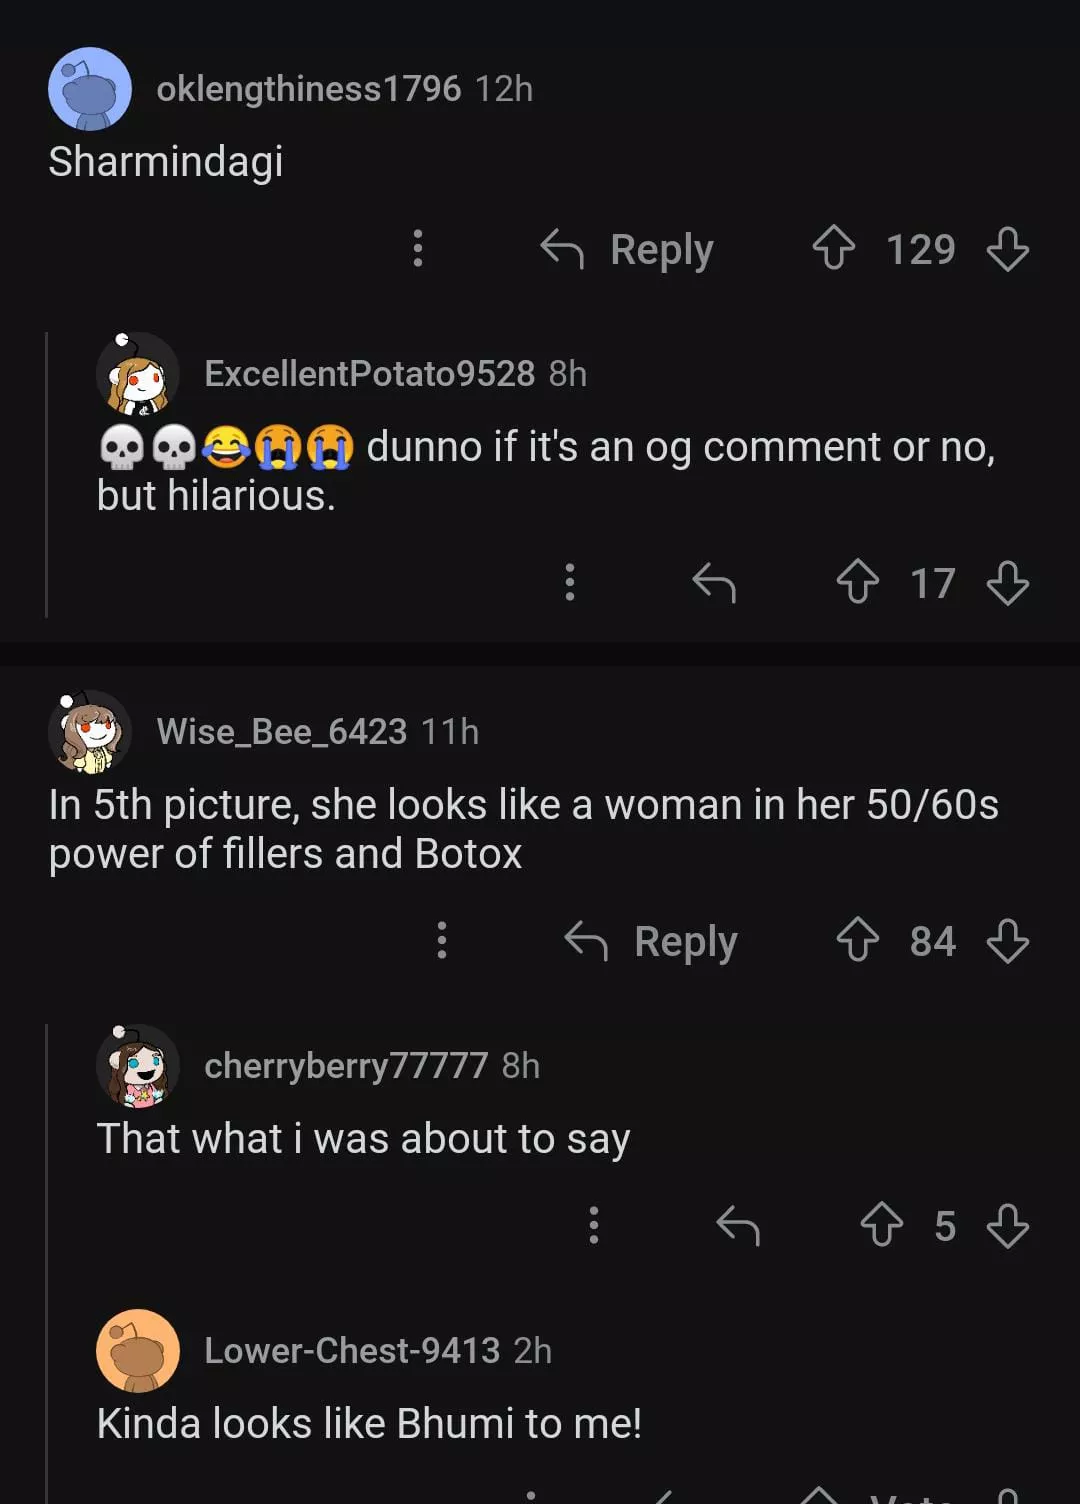Open three-dot menu on ExcellentPotato9528's comment
This screenshot has height=1504, width=1080.
[x=570, y=582]
